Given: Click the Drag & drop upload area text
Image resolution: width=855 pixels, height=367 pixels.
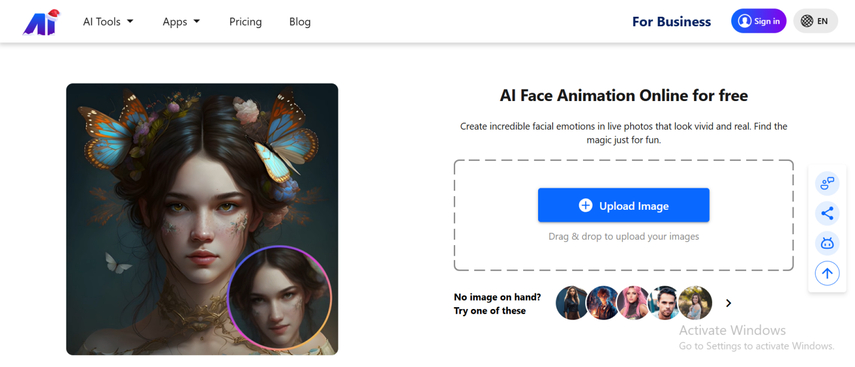Looking at the screenshot, I should (623, 237).
